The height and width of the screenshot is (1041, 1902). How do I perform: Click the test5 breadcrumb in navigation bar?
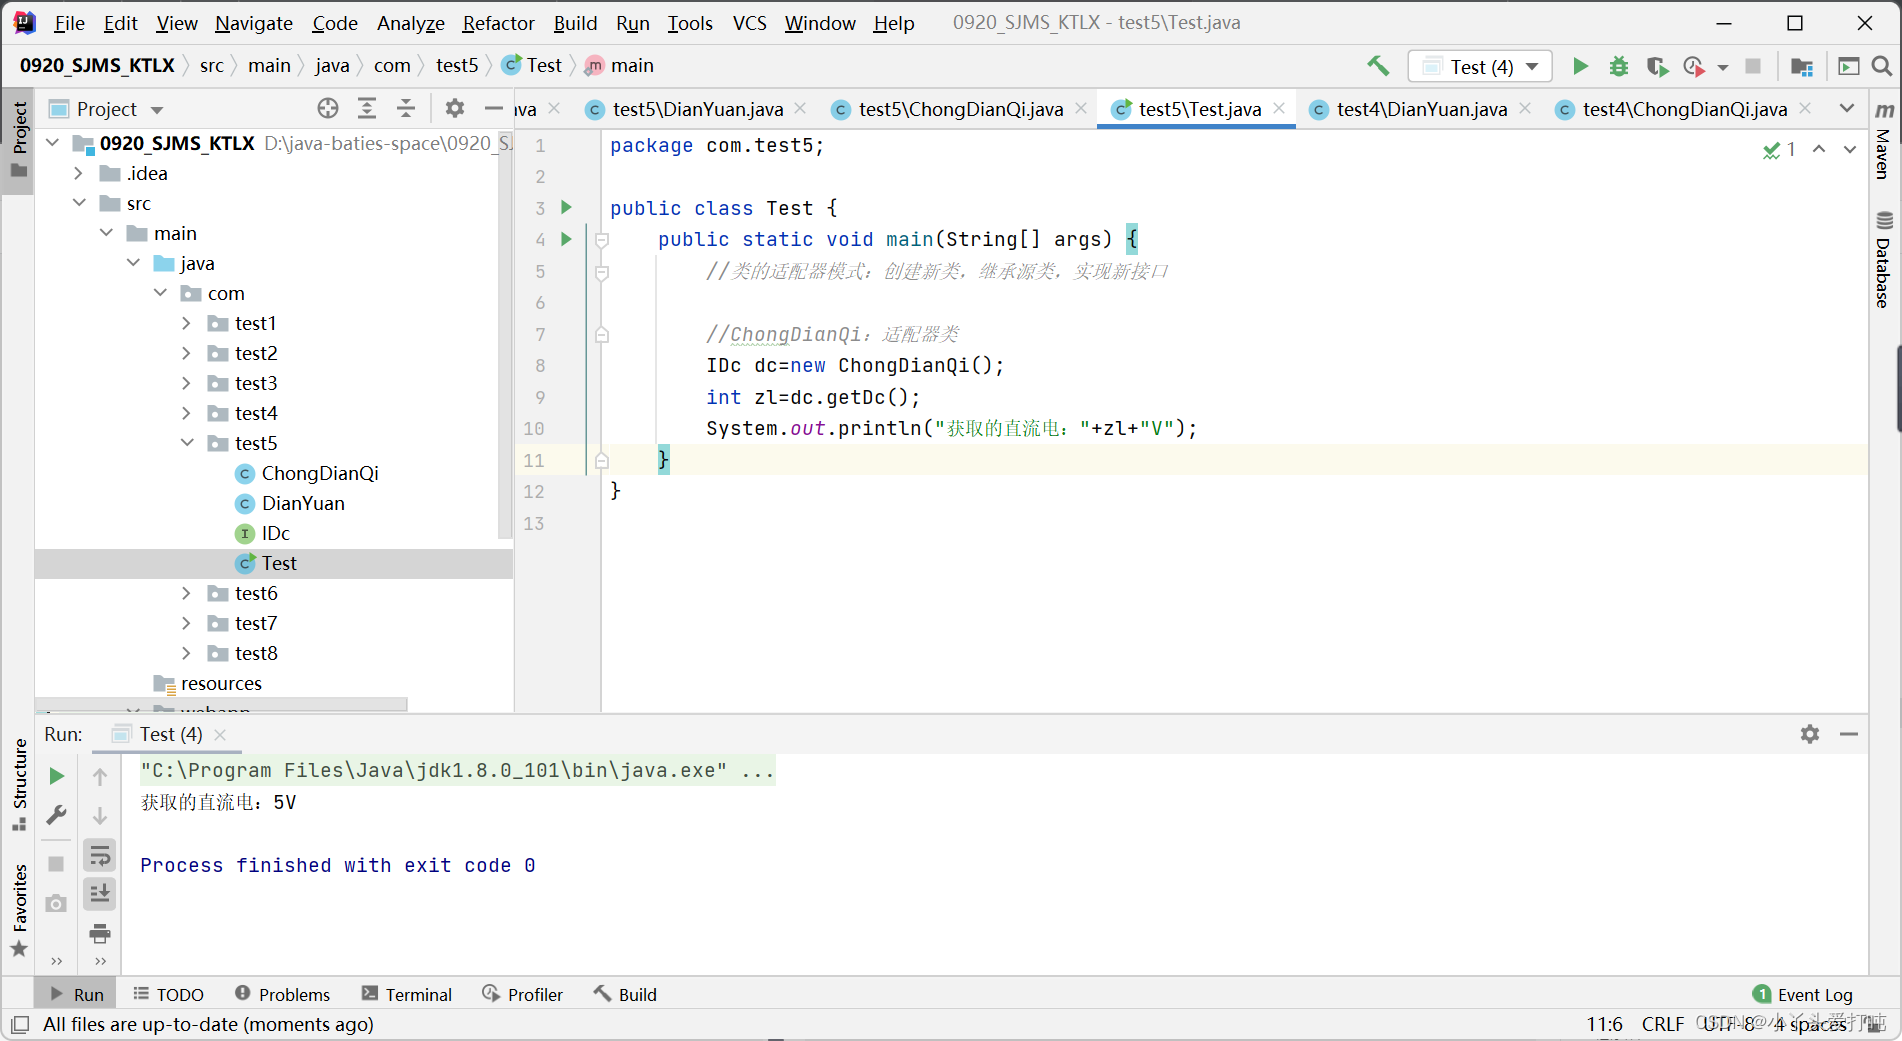point(457,66)
